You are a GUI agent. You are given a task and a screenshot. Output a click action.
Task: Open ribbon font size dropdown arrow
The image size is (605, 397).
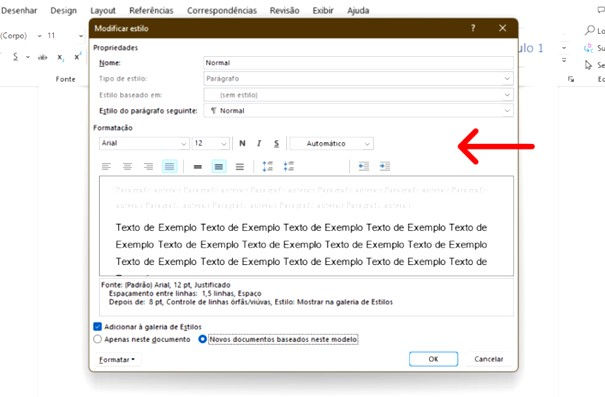pos(81,36)
